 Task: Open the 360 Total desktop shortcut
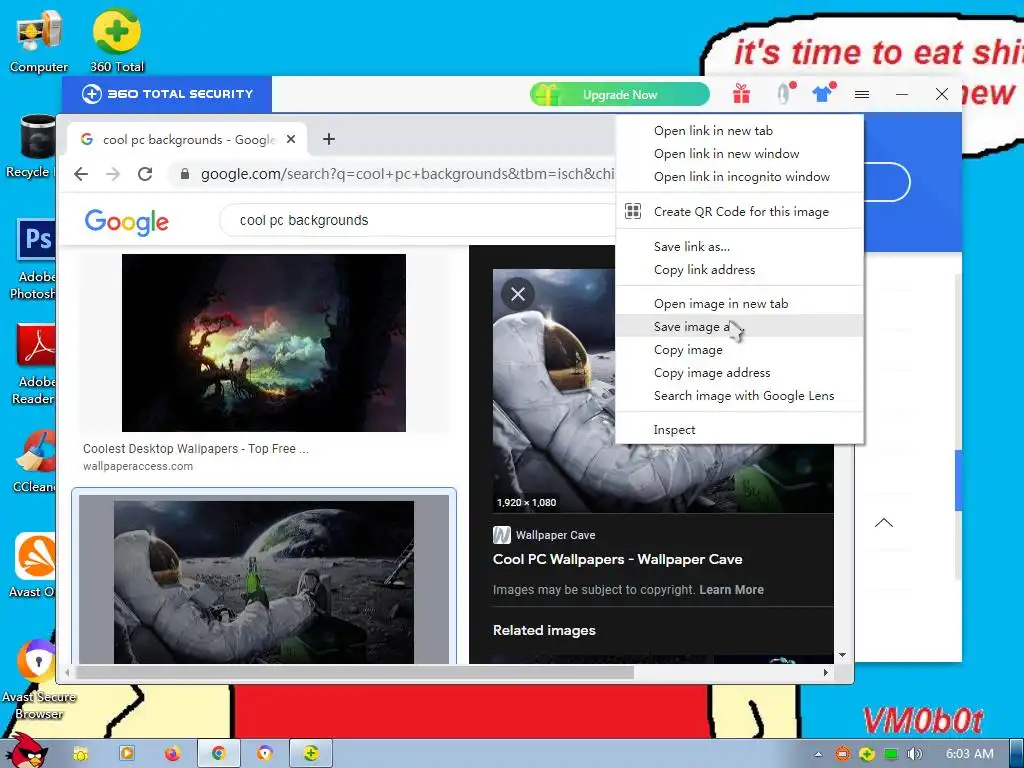pyautogui.click(x=117, y=40)
